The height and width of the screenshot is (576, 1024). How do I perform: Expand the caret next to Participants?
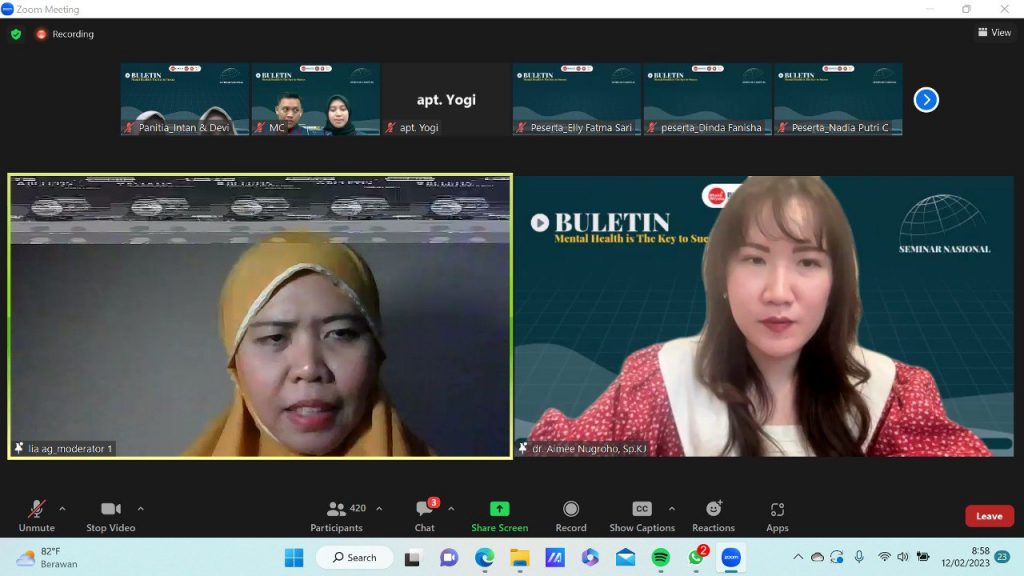(x=379, y=508)
